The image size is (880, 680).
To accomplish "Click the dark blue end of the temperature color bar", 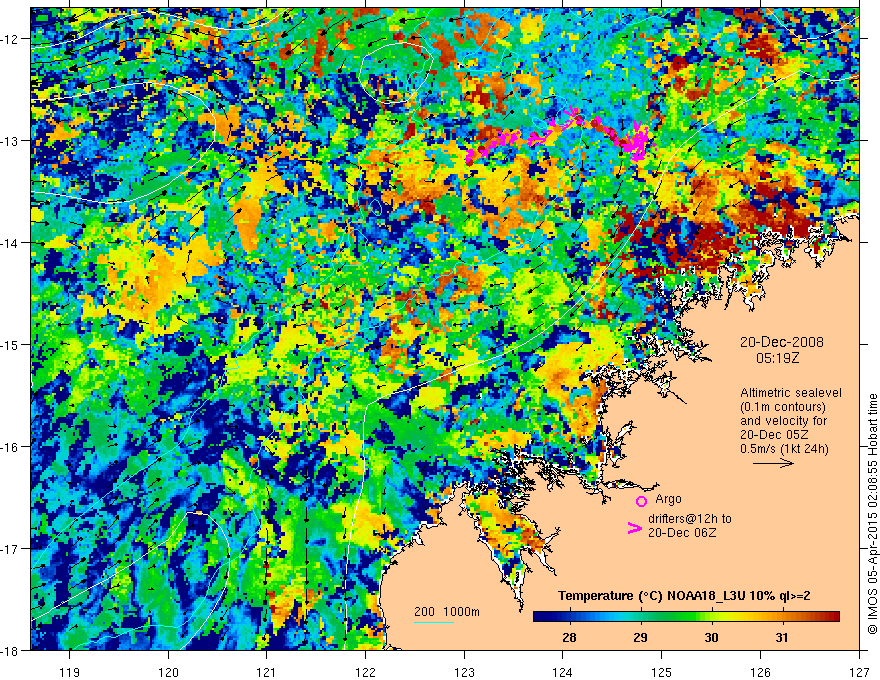I will [540, 617].
